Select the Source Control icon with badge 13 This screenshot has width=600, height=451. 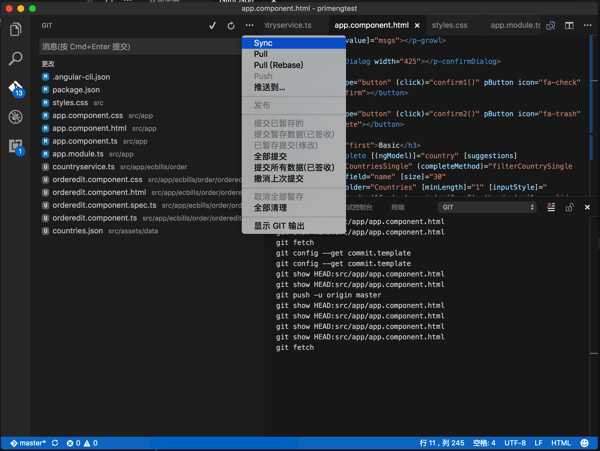click(x=16, y=89)
